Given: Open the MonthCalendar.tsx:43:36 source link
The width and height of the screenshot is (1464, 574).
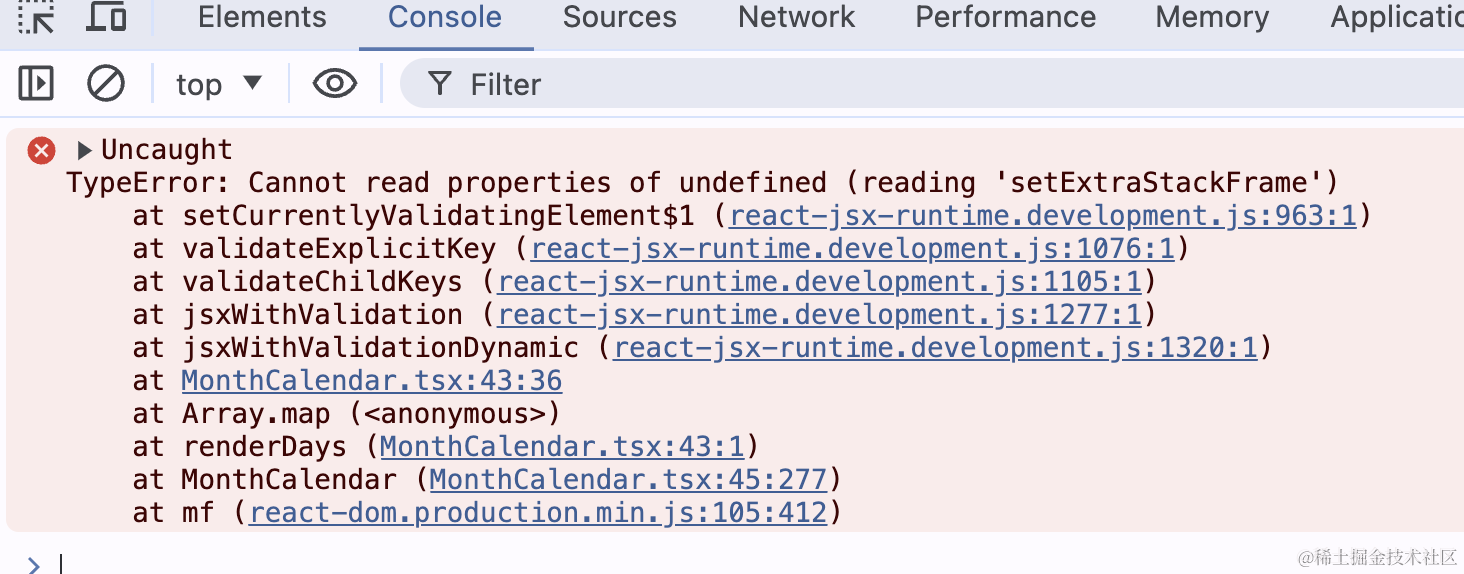Looking at the screenshot, I should click(372, 381).
